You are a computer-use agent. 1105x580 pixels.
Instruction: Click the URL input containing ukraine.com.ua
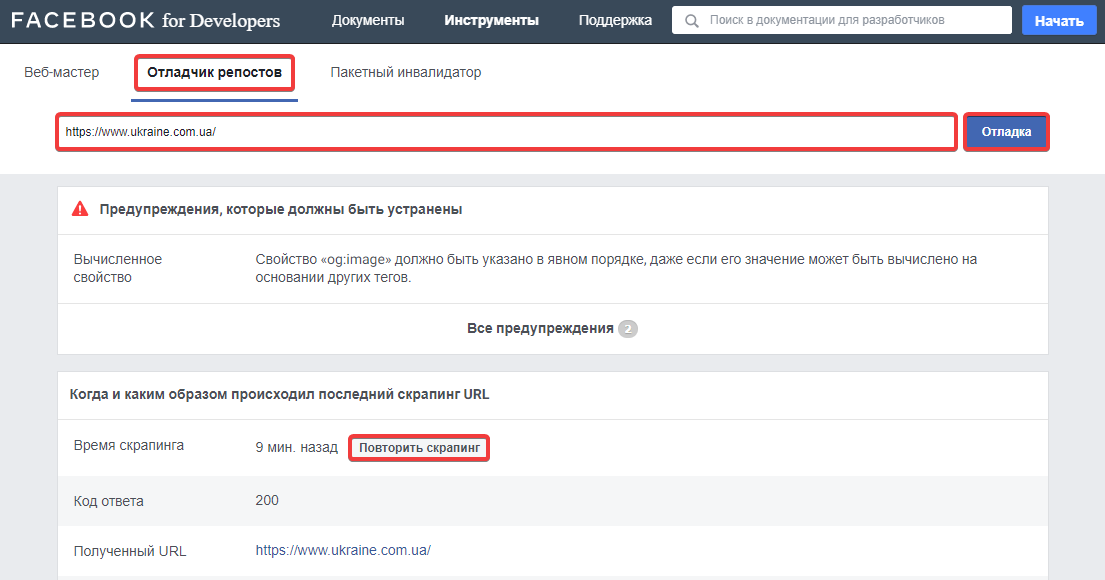(x=505, y=131)
